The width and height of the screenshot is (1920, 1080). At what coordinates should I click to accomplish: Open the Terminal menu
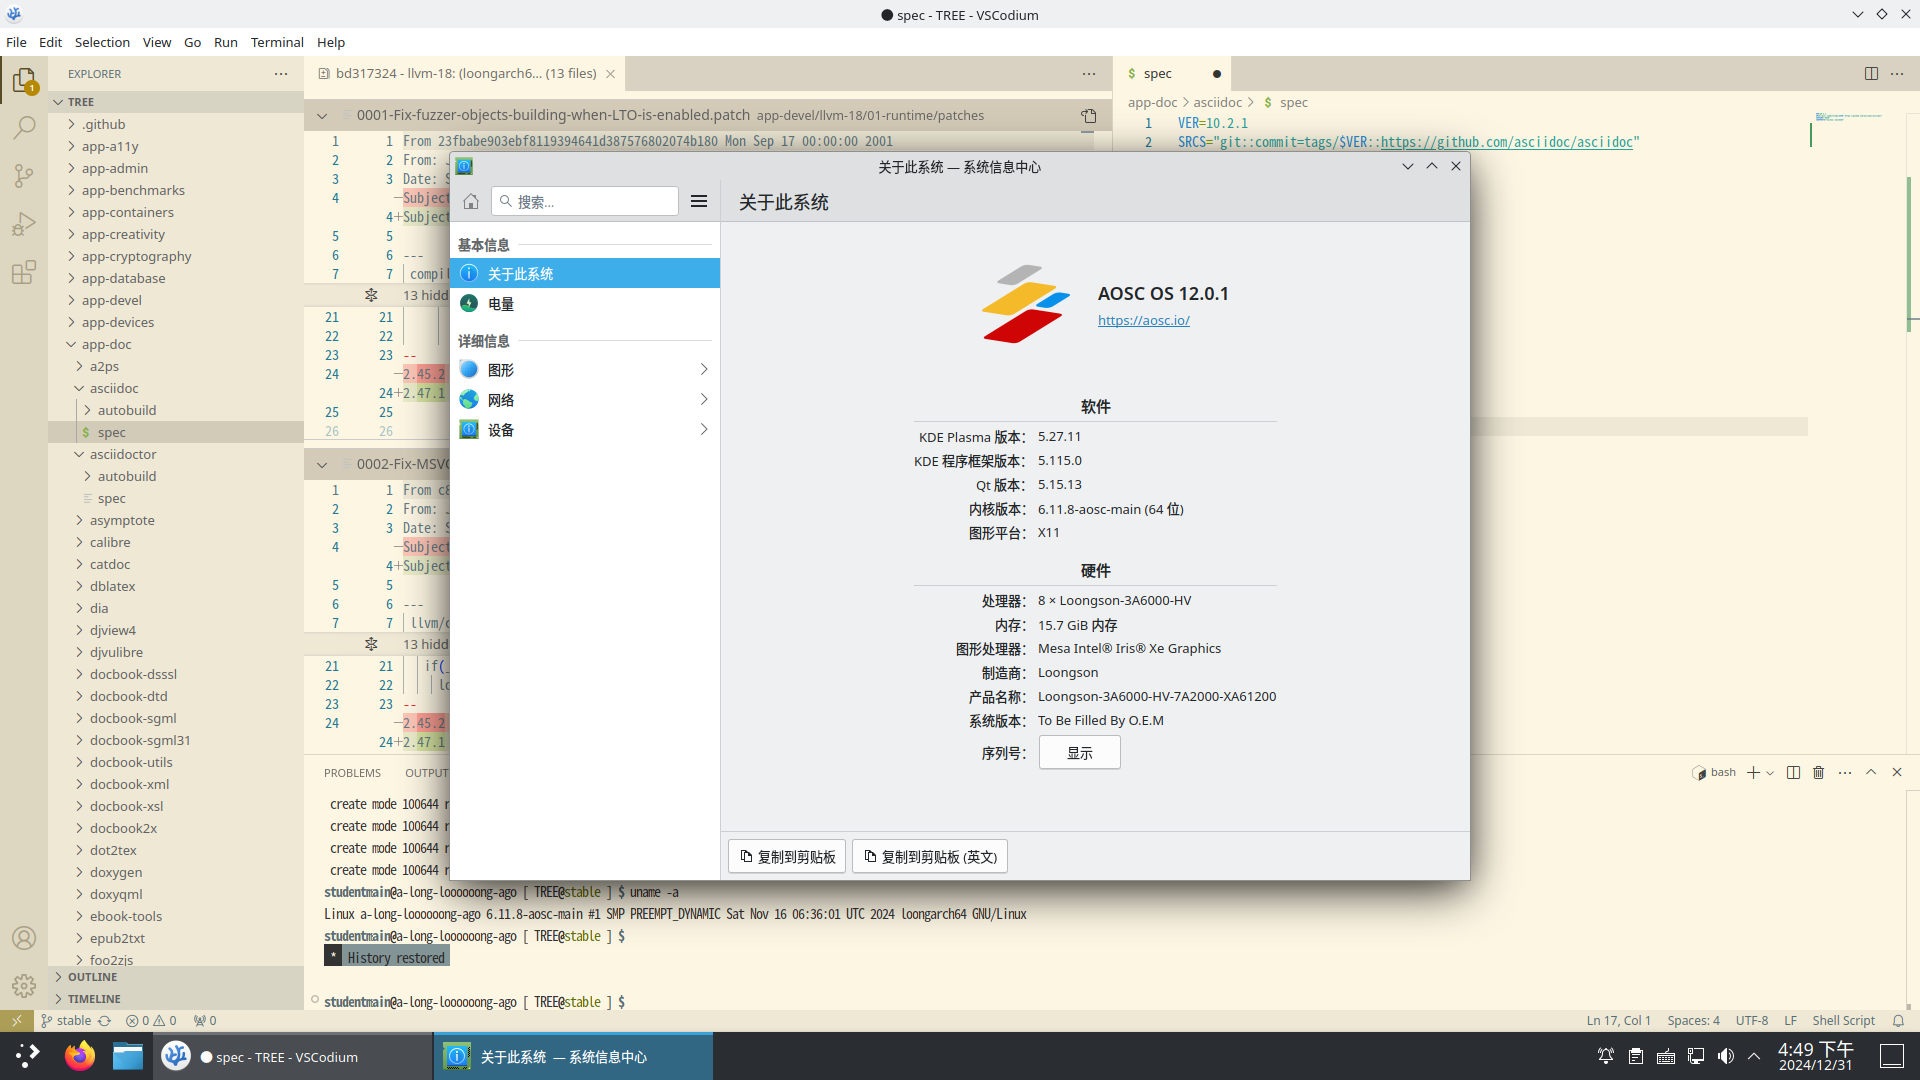(x=277, y=42)
